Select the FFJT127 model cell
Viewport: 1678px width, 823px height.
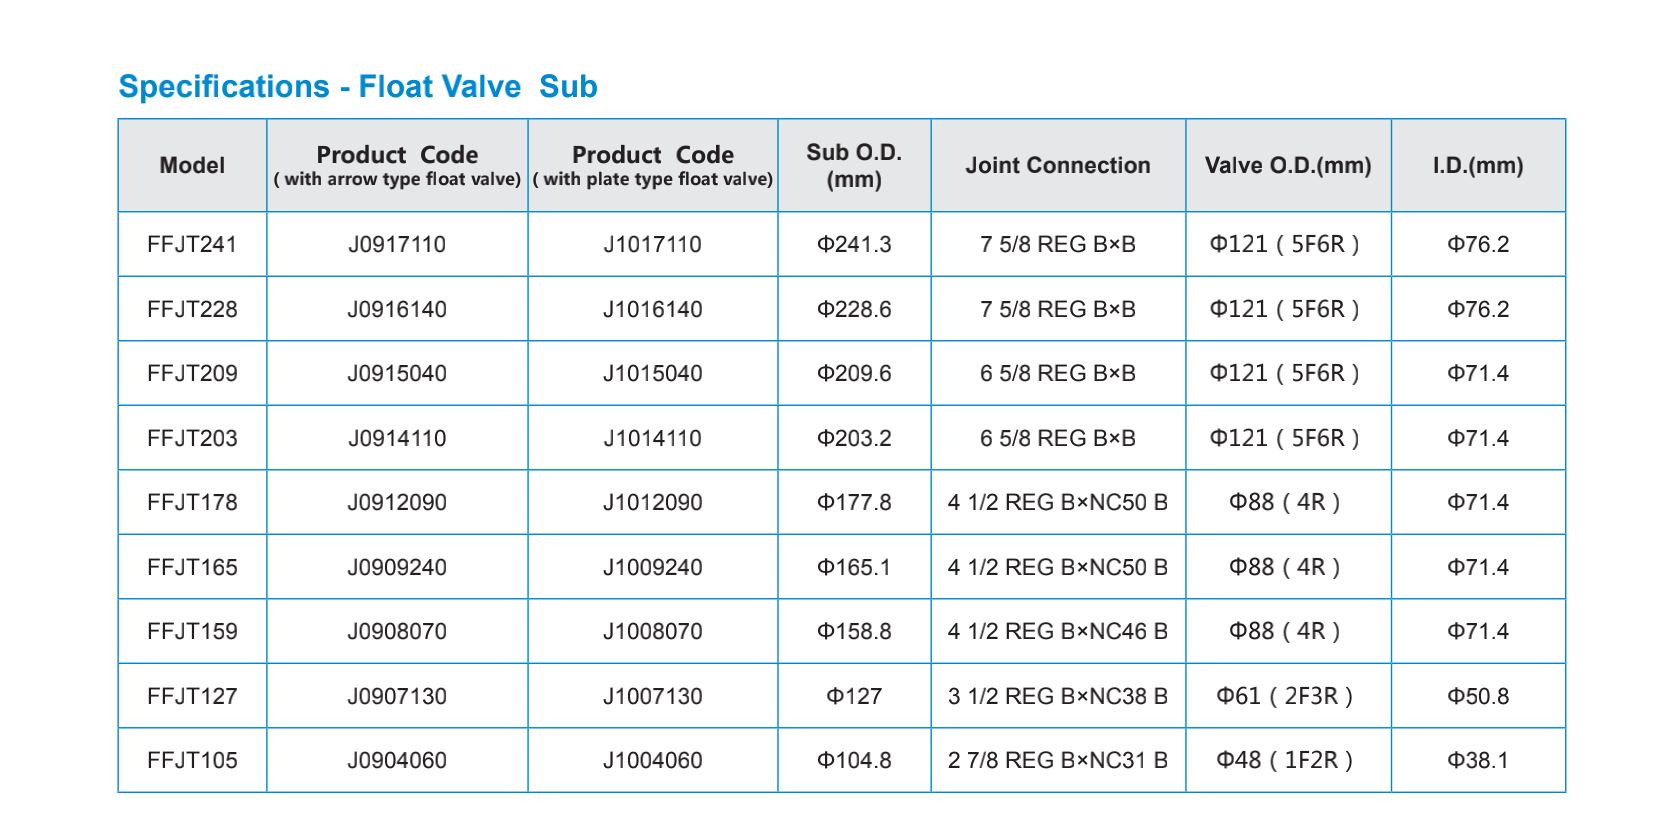[x=192, y=697]
